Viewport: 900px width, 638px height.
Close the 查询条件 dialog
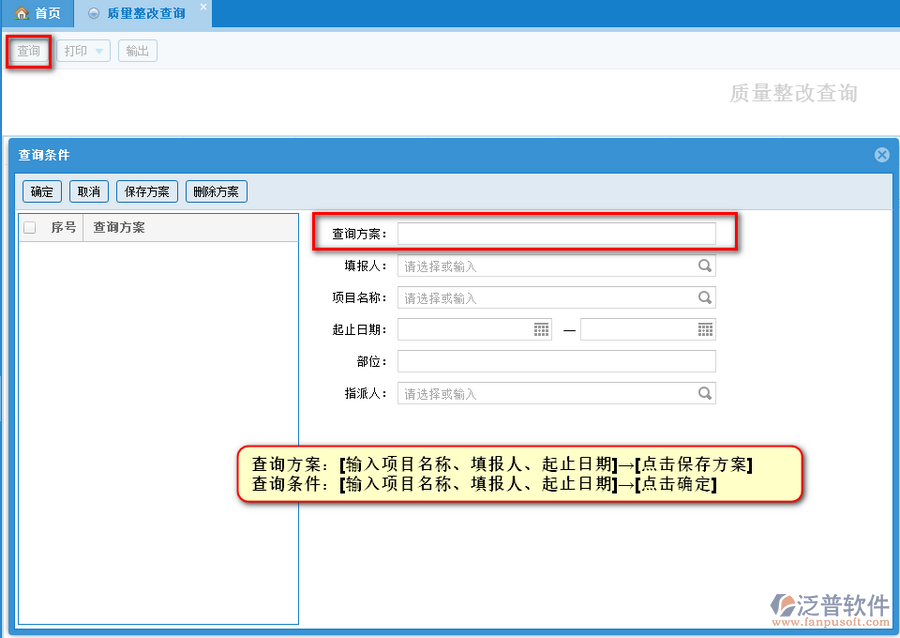click(x=882, y=154)
